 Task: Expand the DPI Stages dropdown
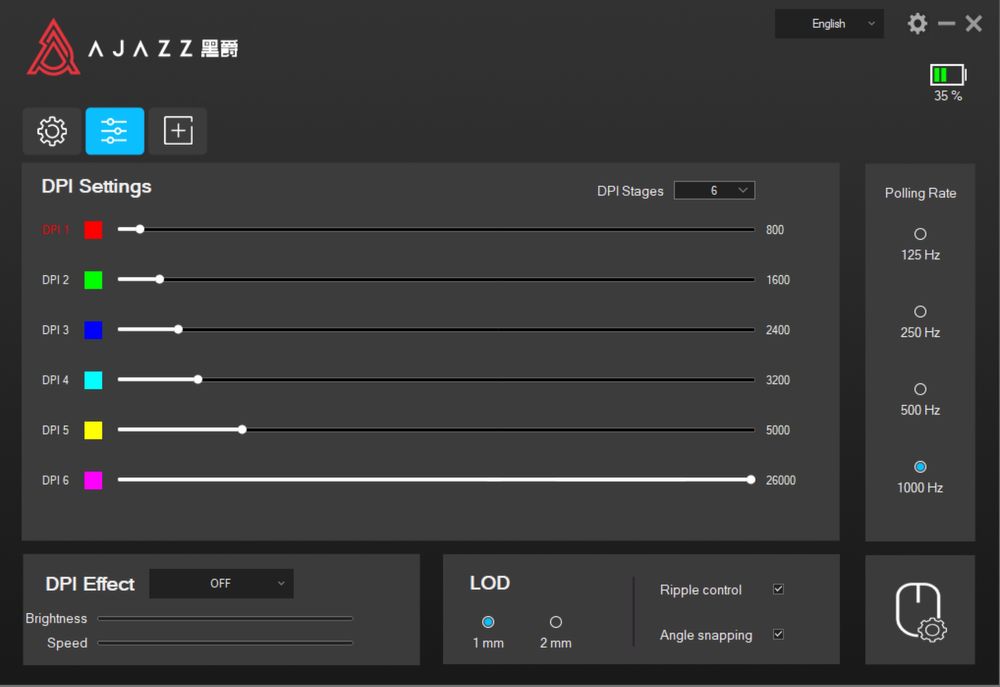coord(714,190)
